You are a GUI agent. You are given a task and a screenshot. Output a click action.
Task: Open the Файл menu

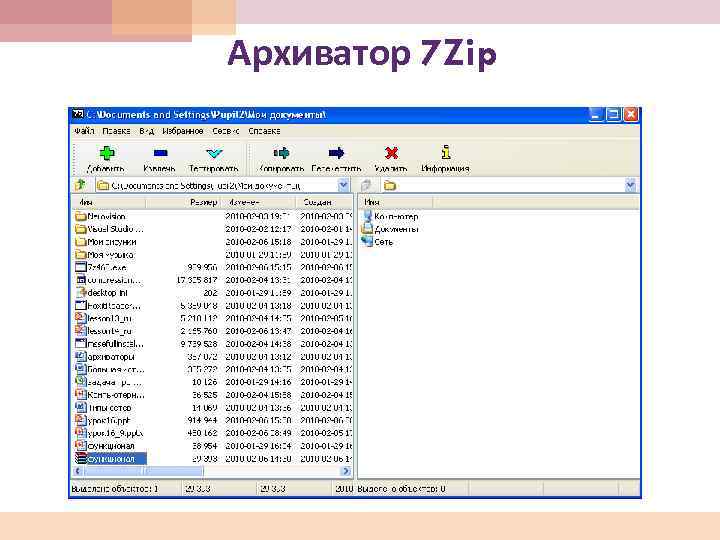pos(84,131)
